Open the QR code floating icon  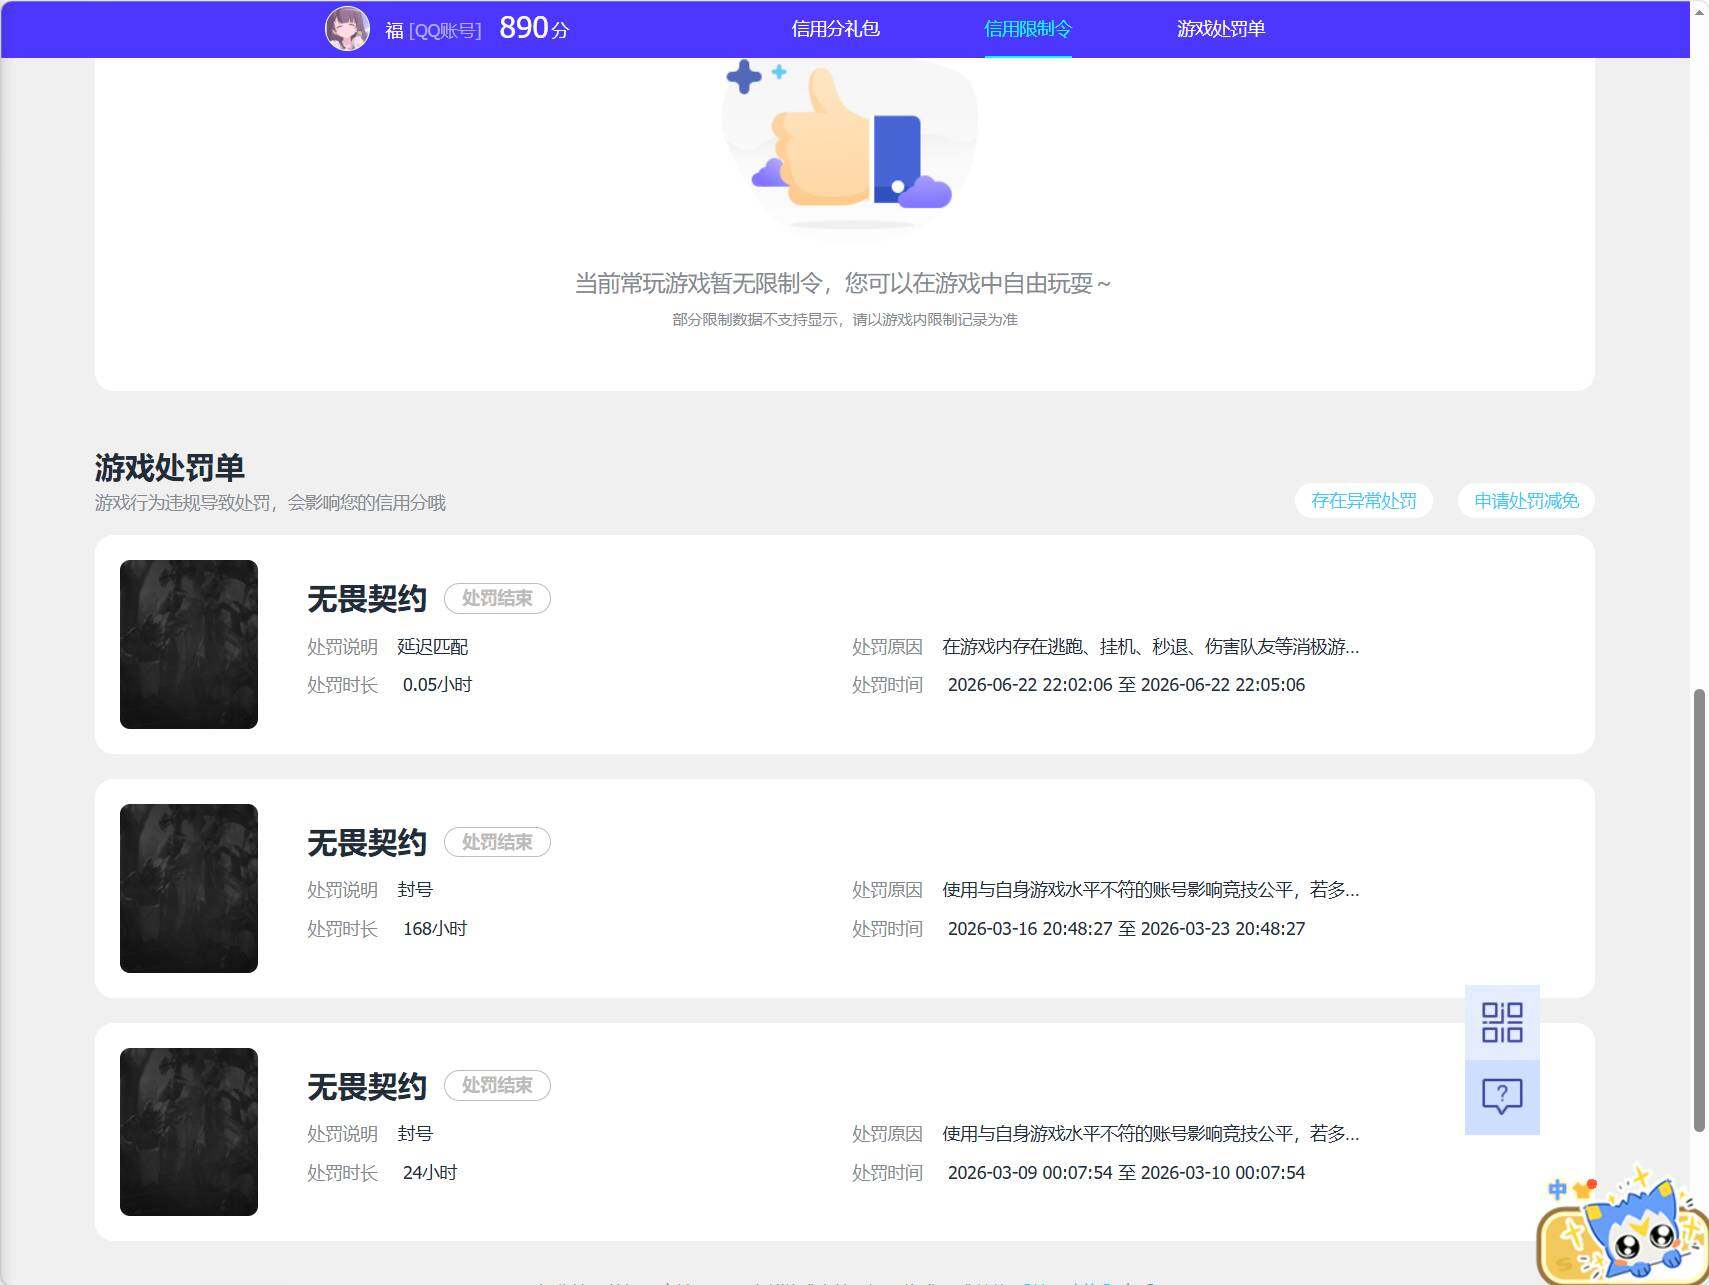tap(1502, 1022)
